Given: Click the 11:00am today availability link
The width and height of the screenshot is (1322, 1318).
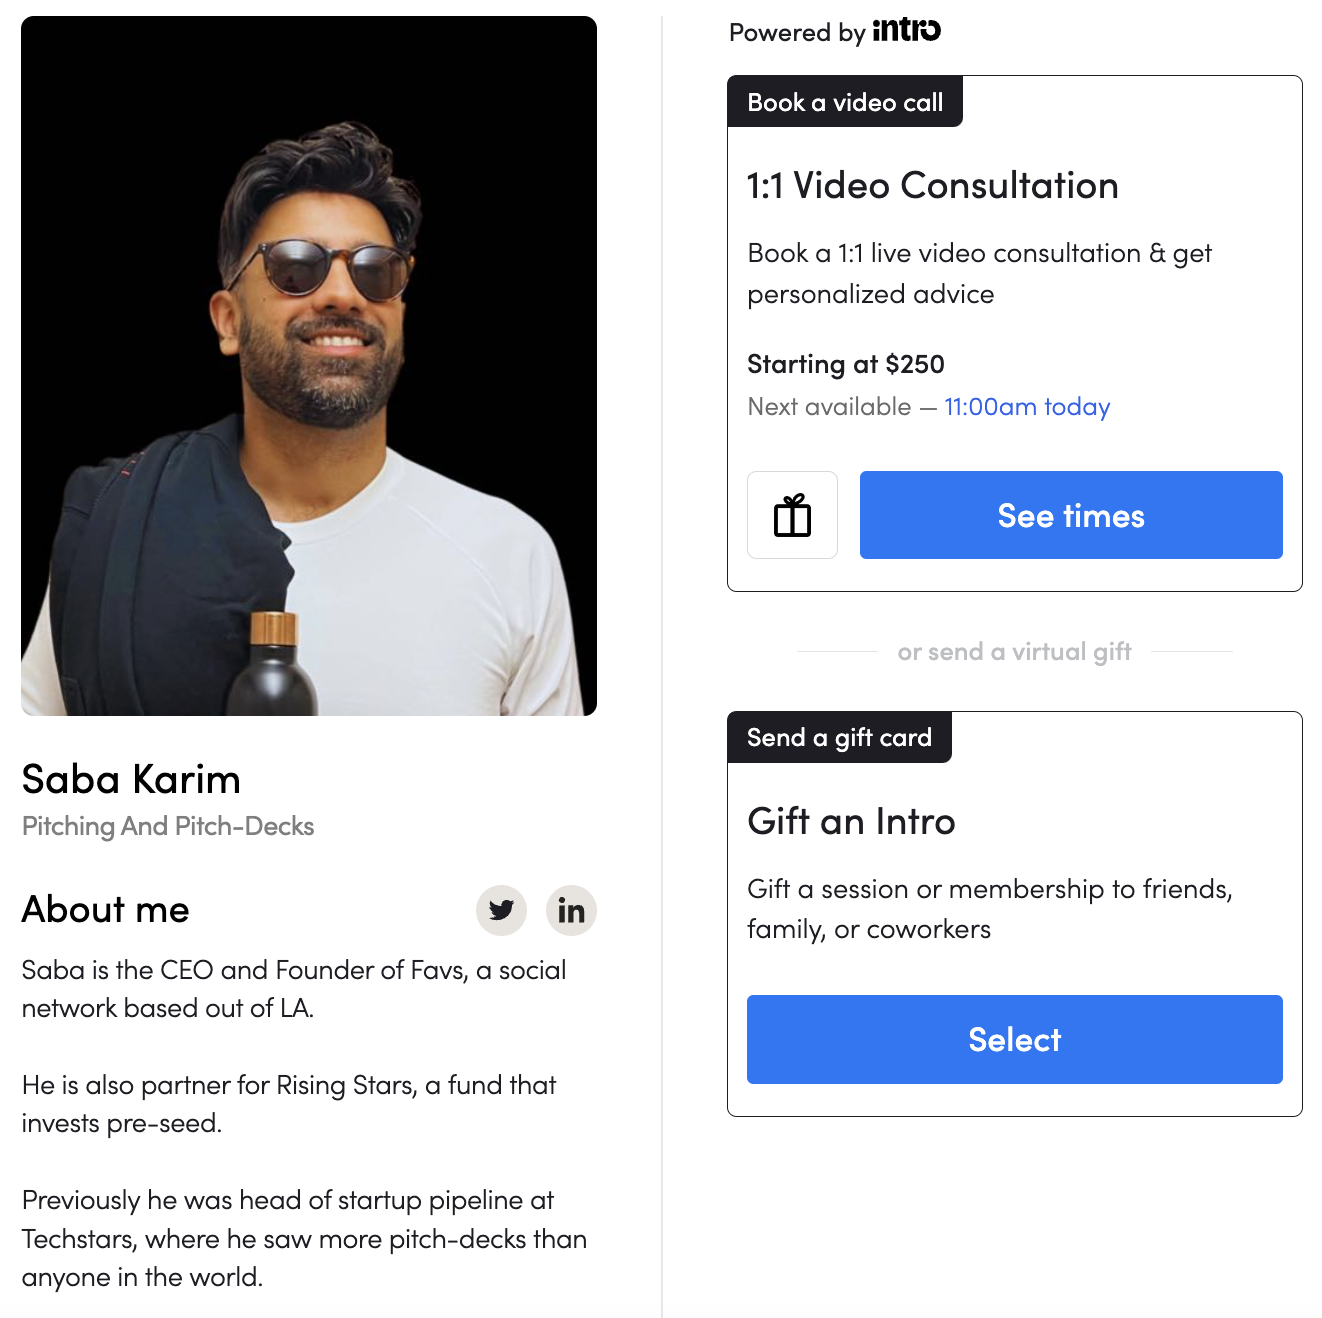Looking at the screenshot, I should pos(1027,407).
